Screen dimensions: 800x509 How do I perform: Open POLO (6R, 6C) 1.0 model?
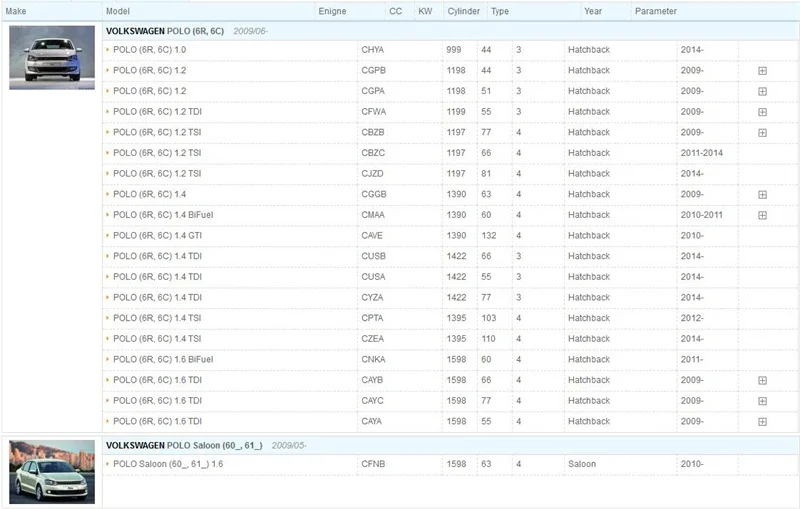[x=149, y=50]
